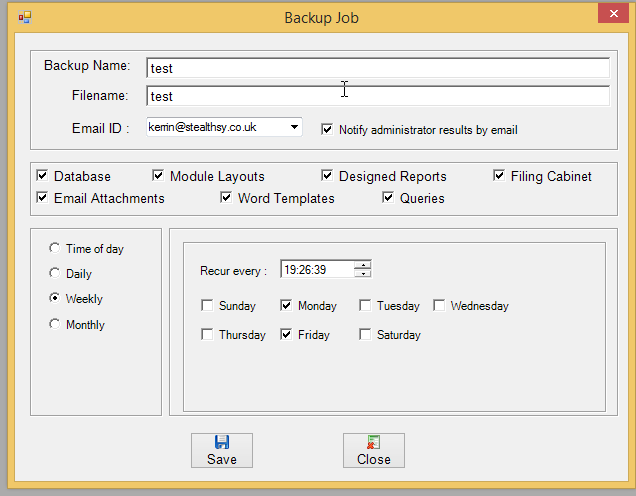Uncheck the Monday checkbox
This screenshot has width=636, height=496.
pyautogui.click(x=286, y=305)
